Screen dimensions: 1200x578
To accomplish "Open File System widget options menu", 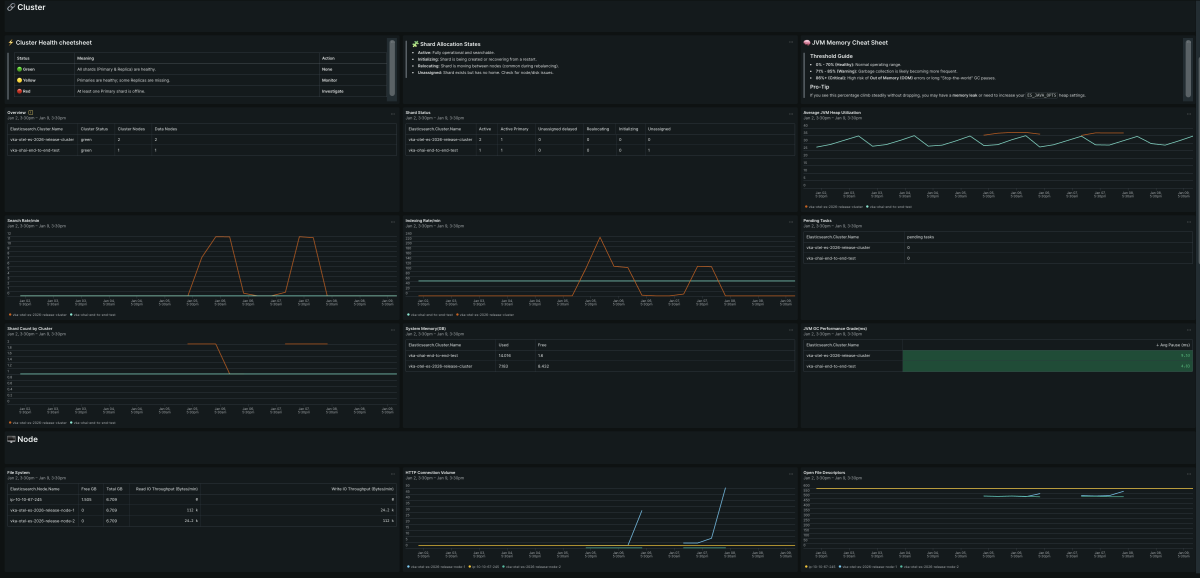I will click(x=392, y=472).
